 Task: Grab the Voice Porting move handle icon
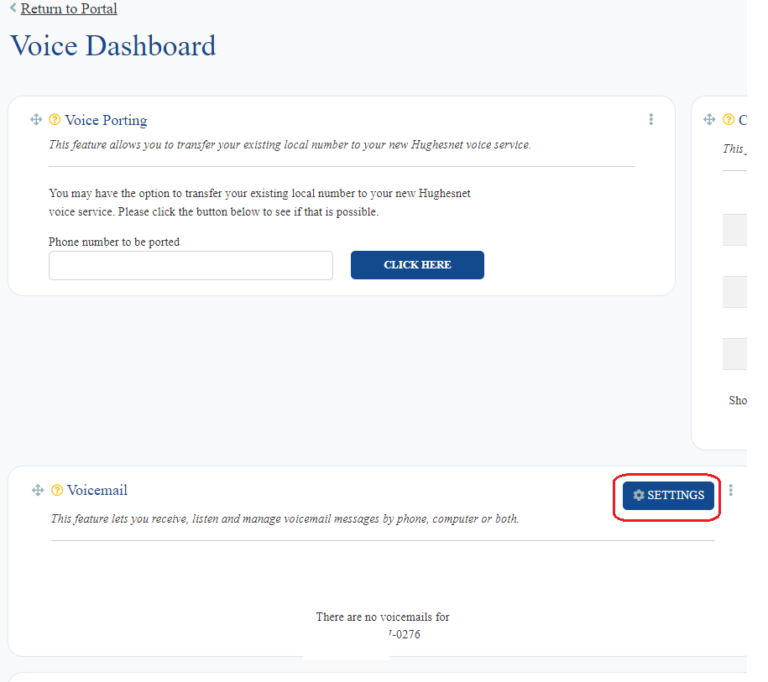pos(37,120)
